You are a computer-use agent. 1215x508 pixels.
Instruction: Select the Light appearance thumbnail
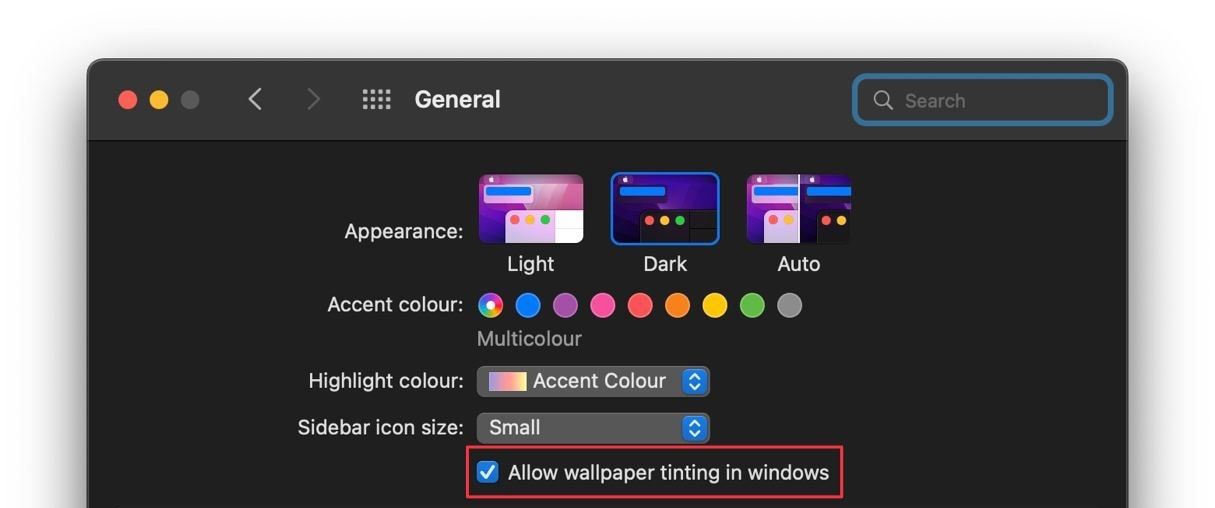(x=530, y=209)
